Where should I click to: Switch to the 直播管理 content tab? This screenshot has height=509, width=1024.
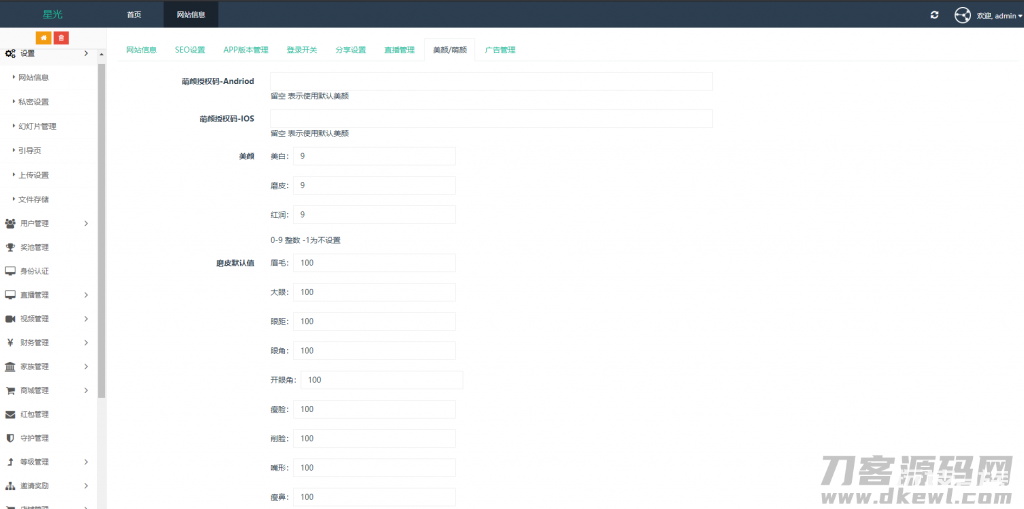coord(399,50)
